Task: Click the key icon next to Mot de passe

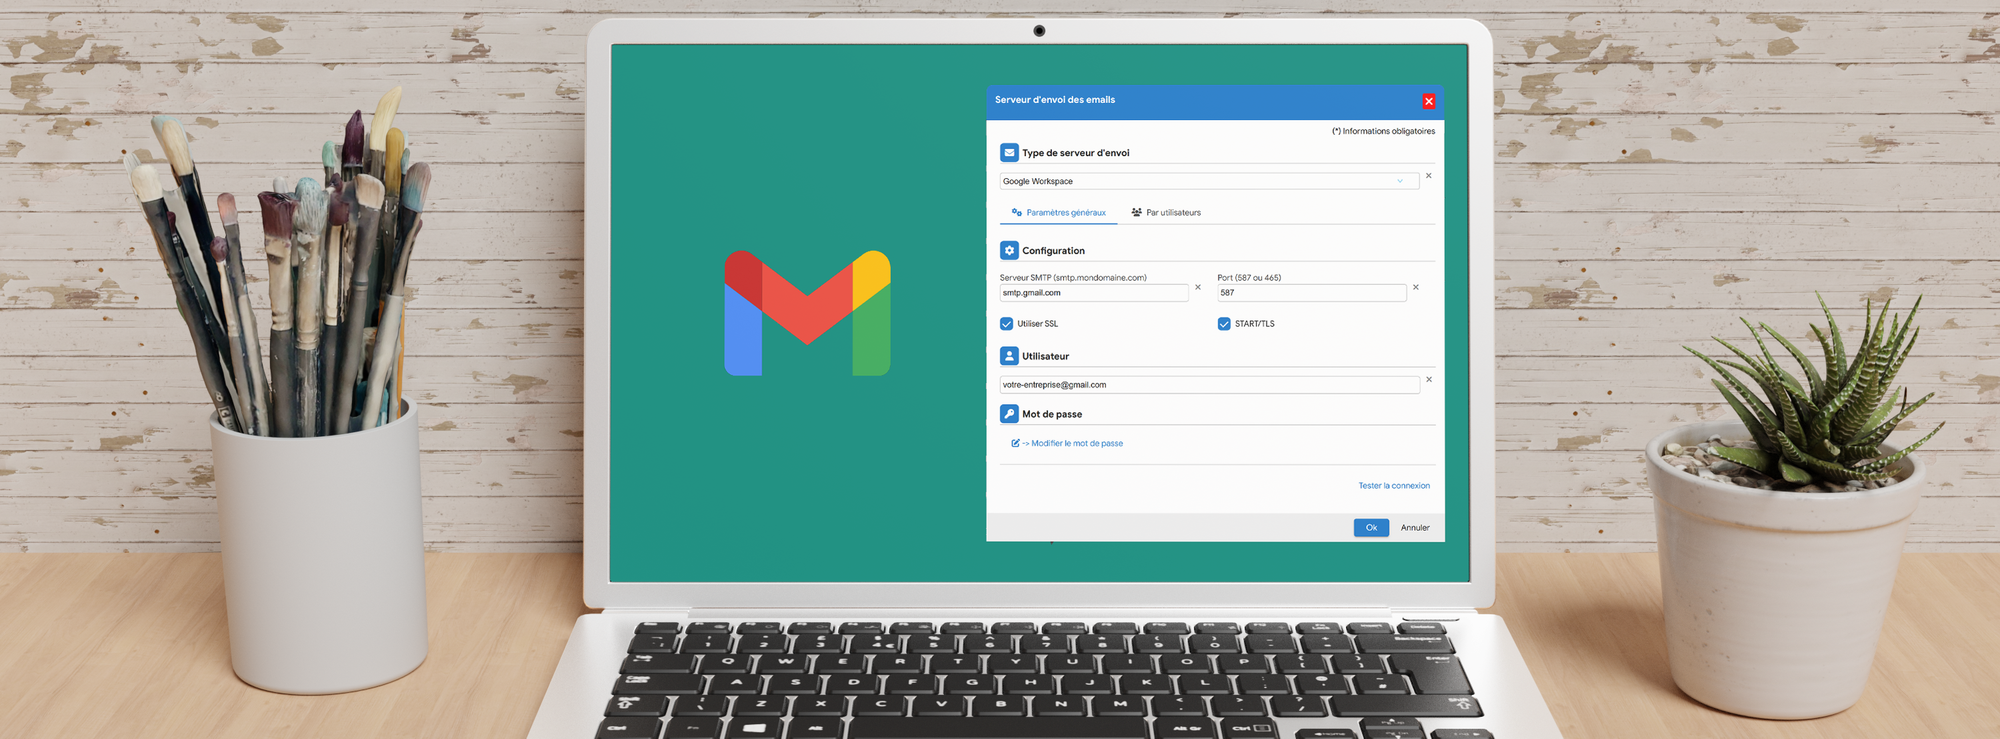Action: pyautogui.click(x=1009, y=414)
